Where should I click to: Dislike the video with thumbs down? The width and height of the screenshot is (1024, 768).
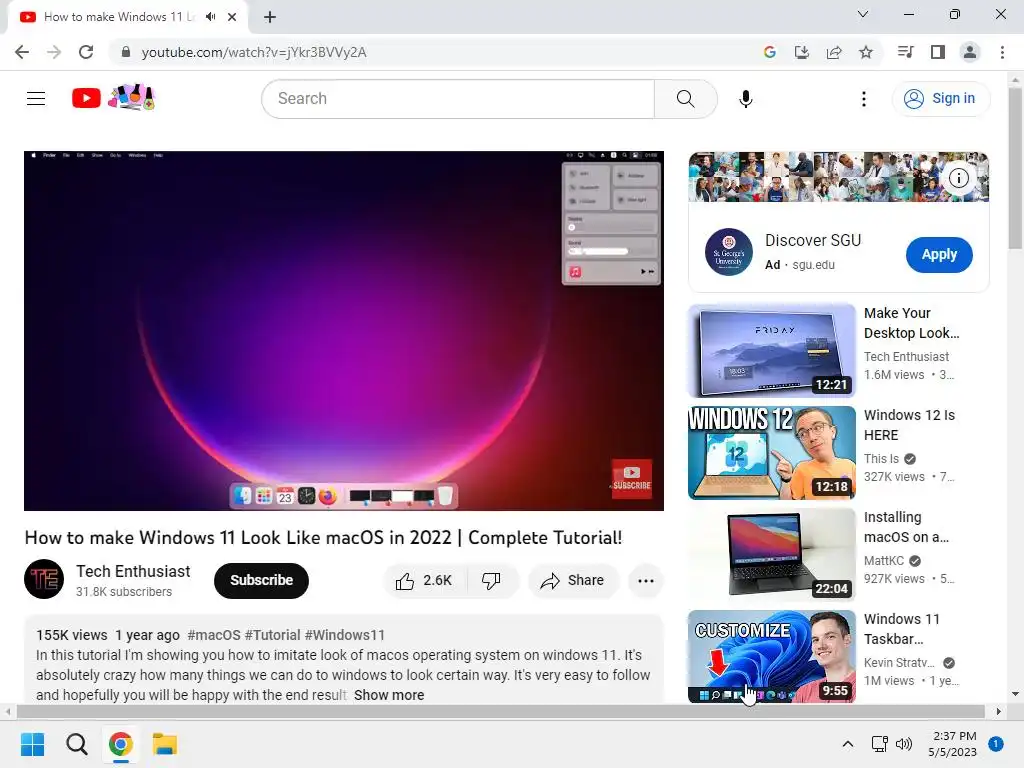coord(491,581)
